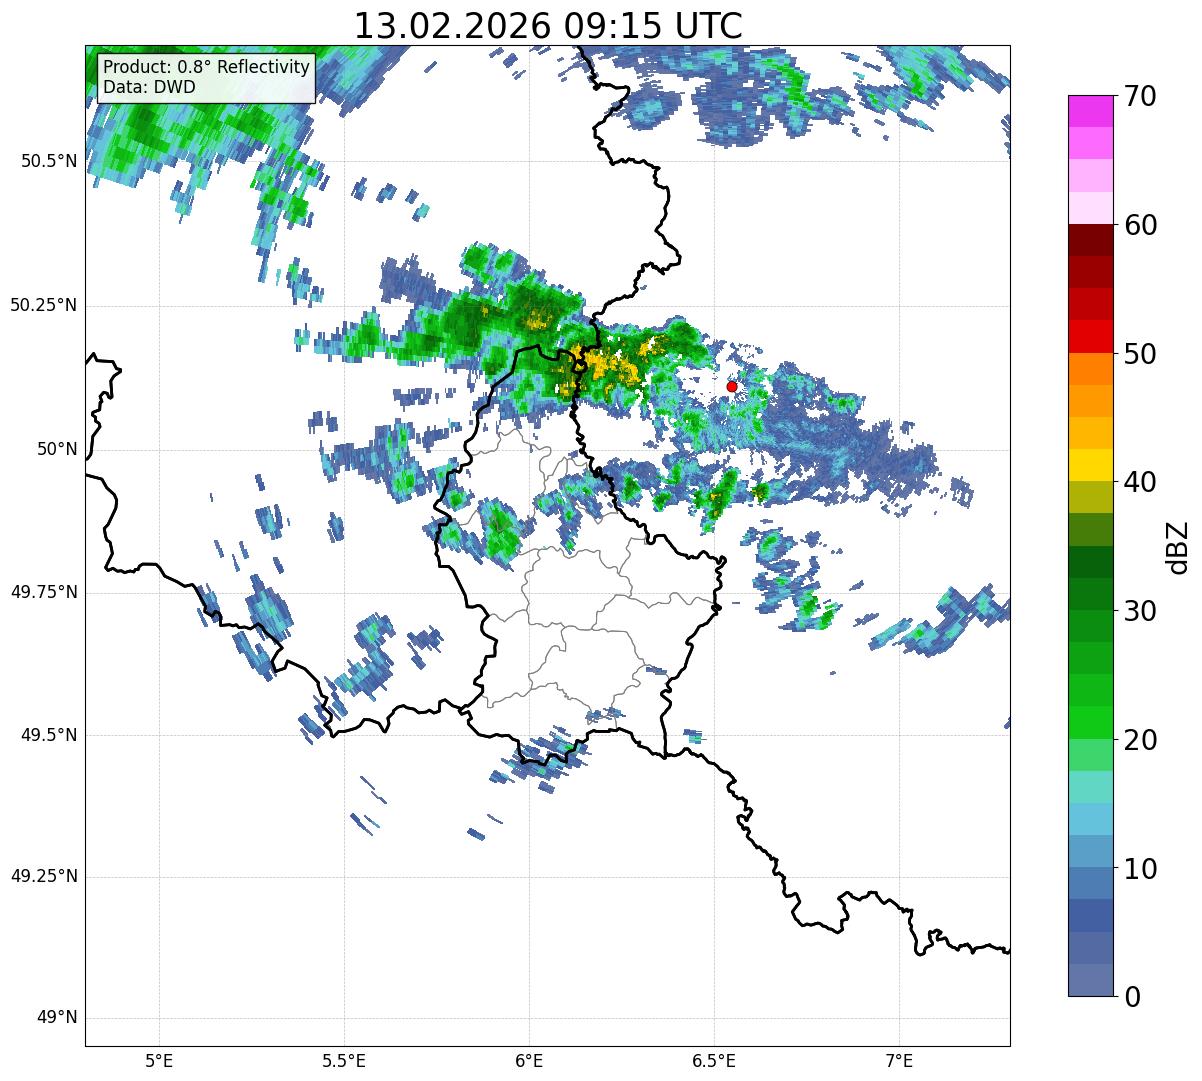
Task: Pick the light blue colorbar band just above 10 dBZ
Action: (x=1090, y=852)
